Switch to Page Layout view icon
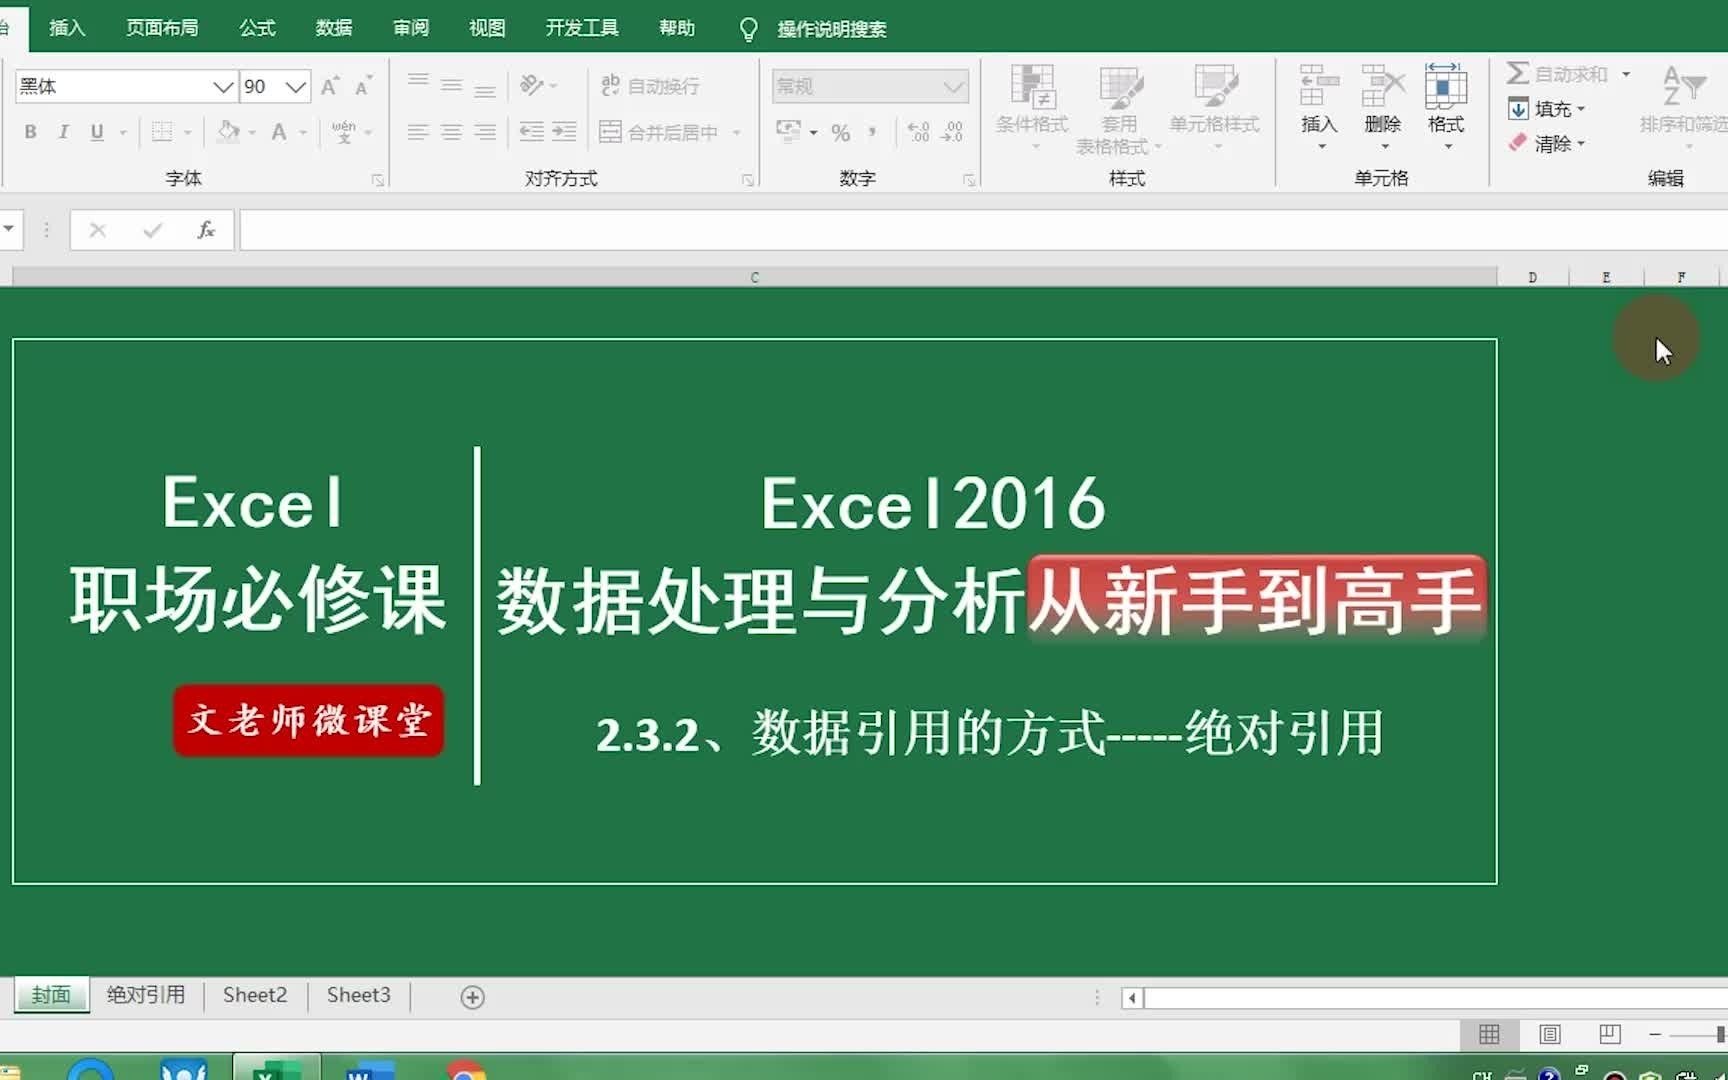This screenshot has height=1080, width=1728. (x=1550, y=1034)
